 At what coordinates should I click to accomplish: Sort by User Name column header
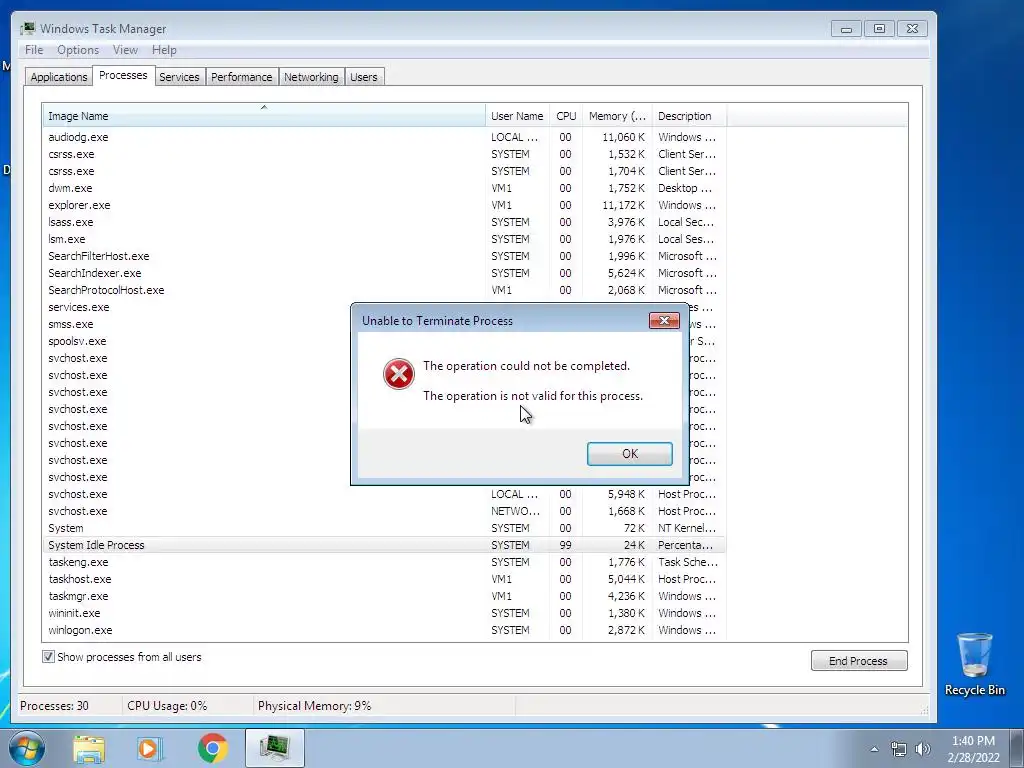(x=517, y=116)
